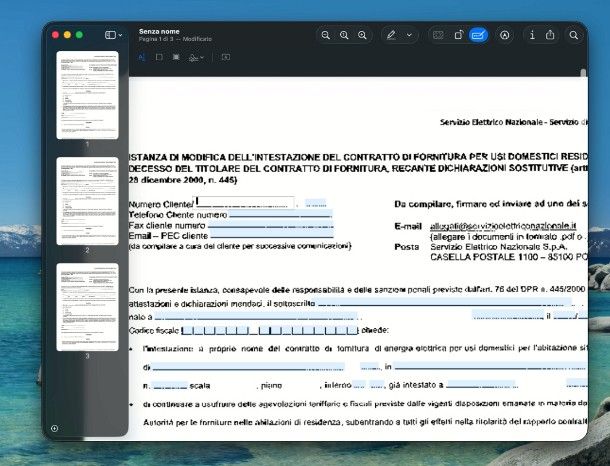Click the text box insert icon

(226, 57)
